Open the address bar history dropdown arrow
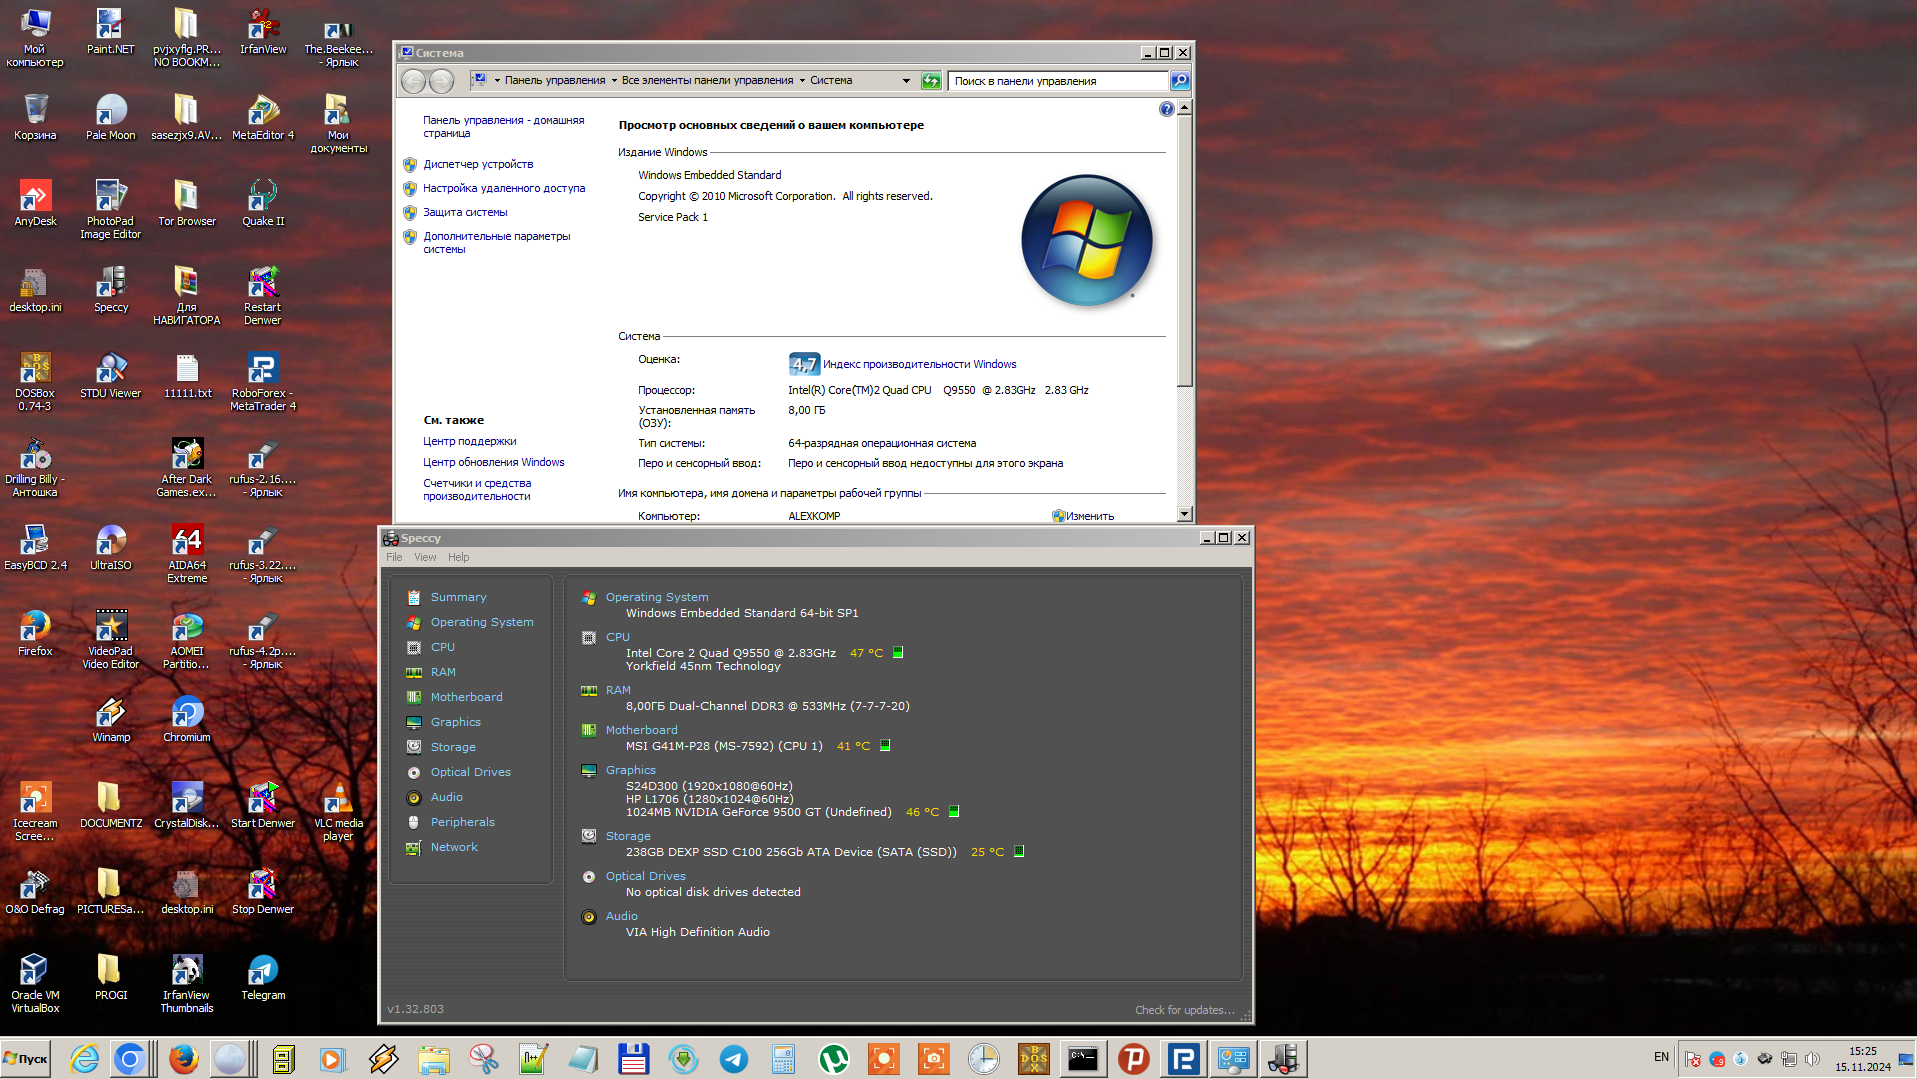Image resolution: width=1917 pixels, height=1079 pixels. [906, 81]
